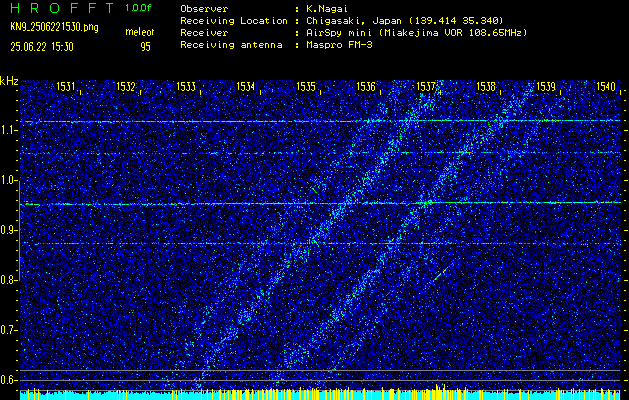
Task: Click the Receiving Location label
Action: point(234,21)
